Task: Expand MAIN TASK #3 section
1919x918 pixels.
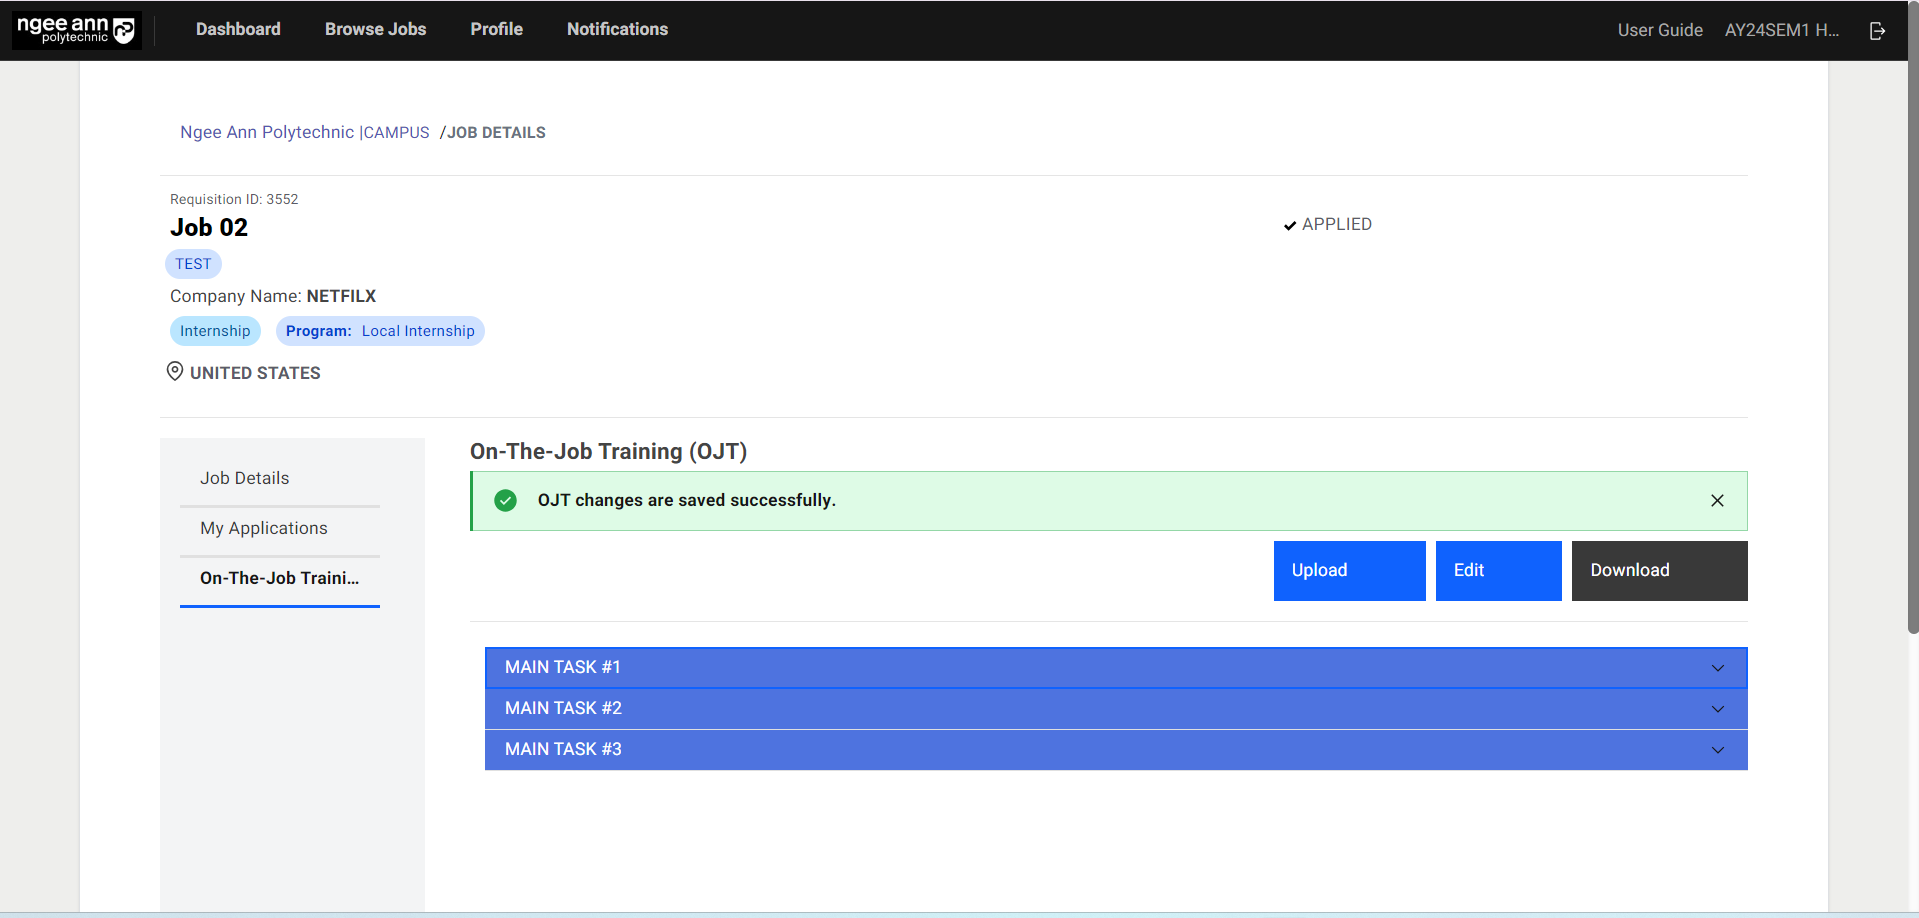Action: [x=1115, y=750]
